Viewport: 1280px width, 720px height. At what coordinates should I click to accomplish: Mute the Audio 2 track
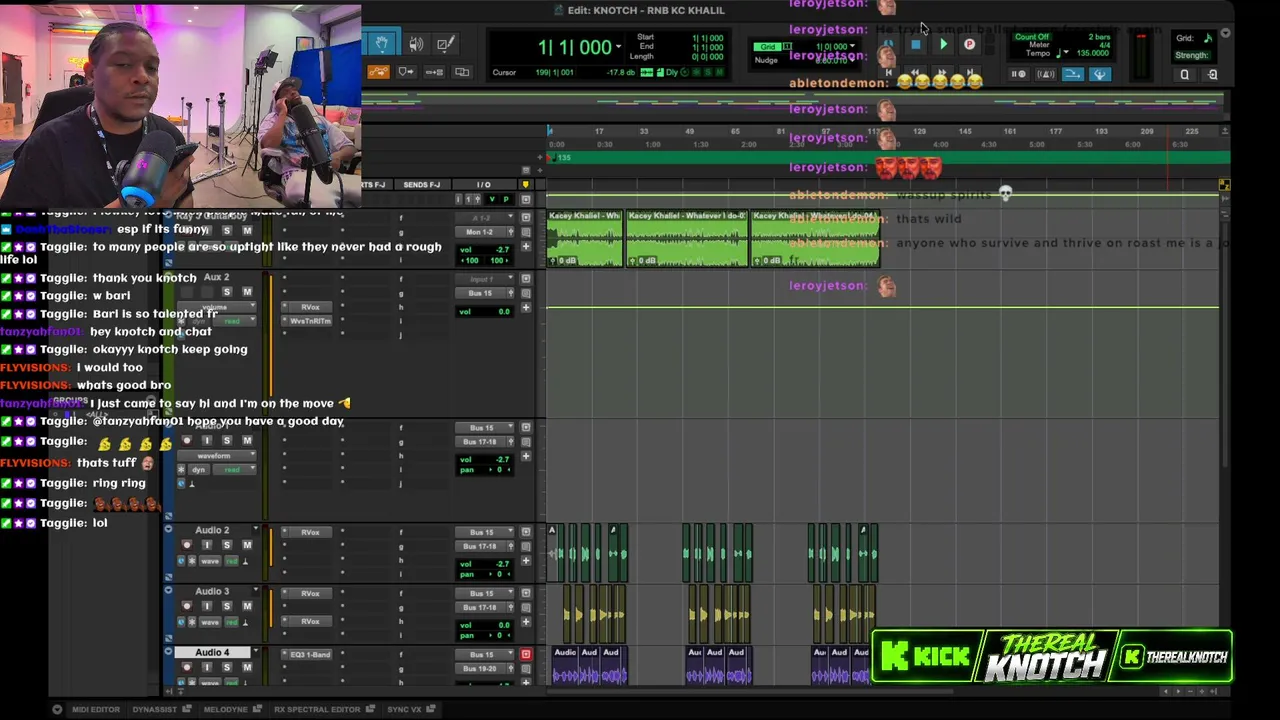(246, 545)
